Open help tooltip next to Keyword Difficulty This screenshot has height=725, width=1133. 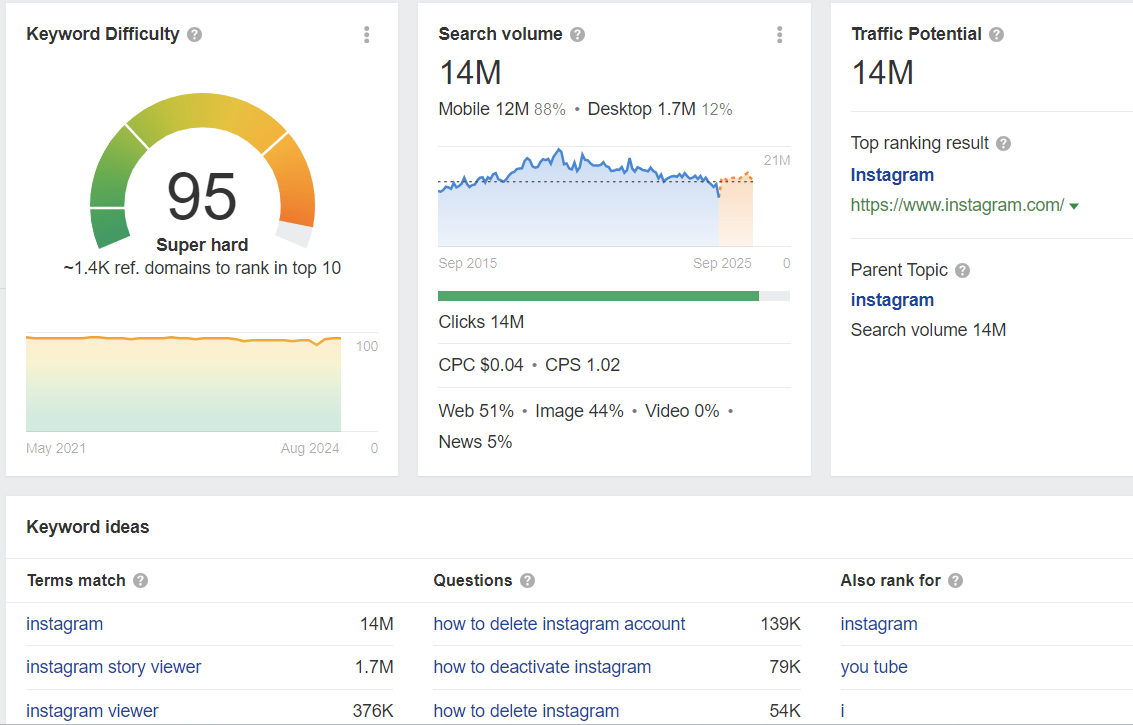pos(194,35)
